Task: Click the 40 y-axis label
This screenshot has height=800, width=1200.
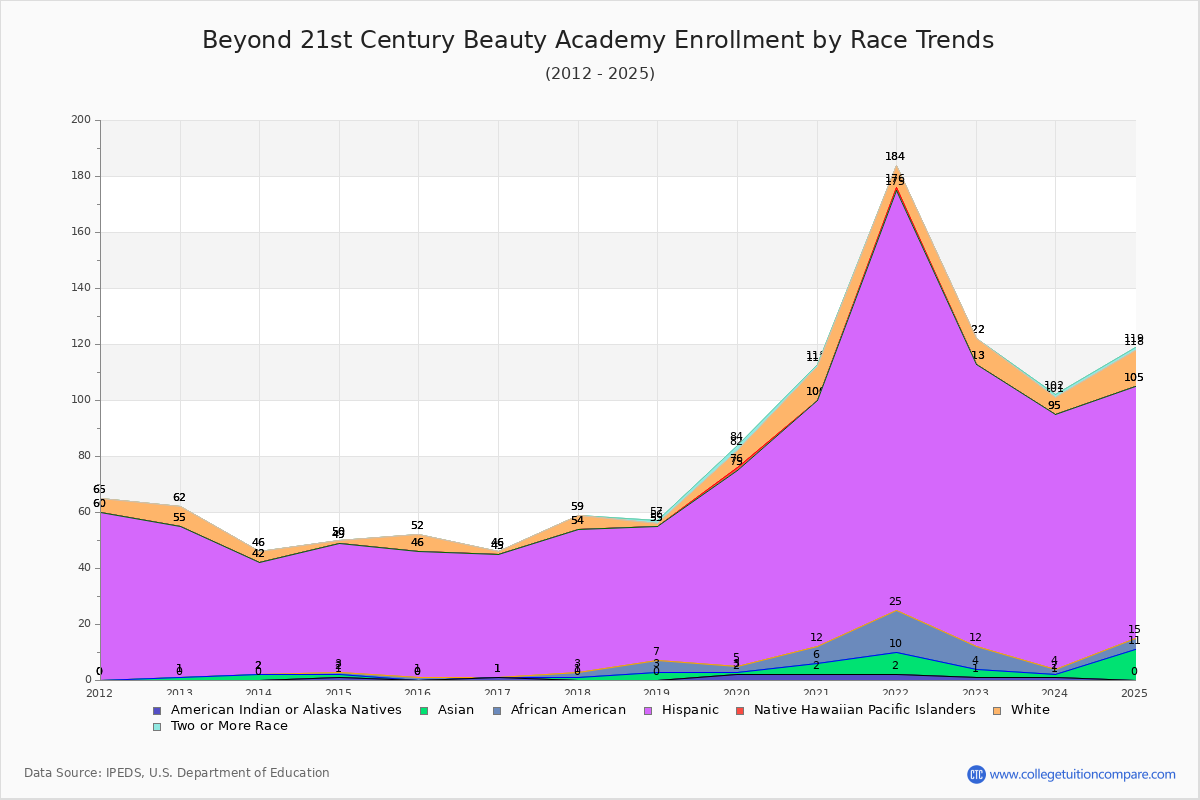Action: [84, 568]
